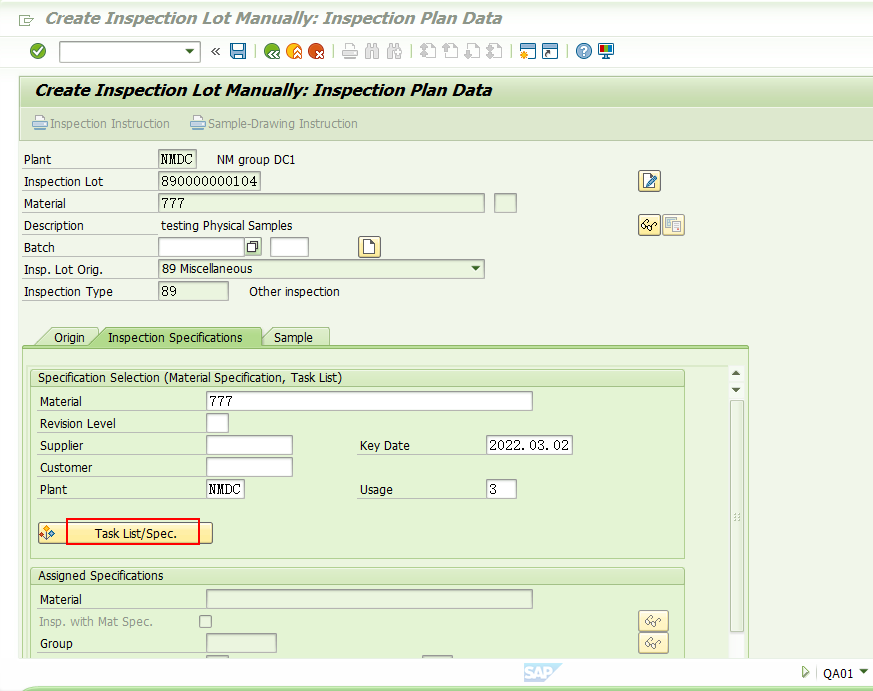Click Sample-Drawing Instruction print button

(x=274, y=124)
